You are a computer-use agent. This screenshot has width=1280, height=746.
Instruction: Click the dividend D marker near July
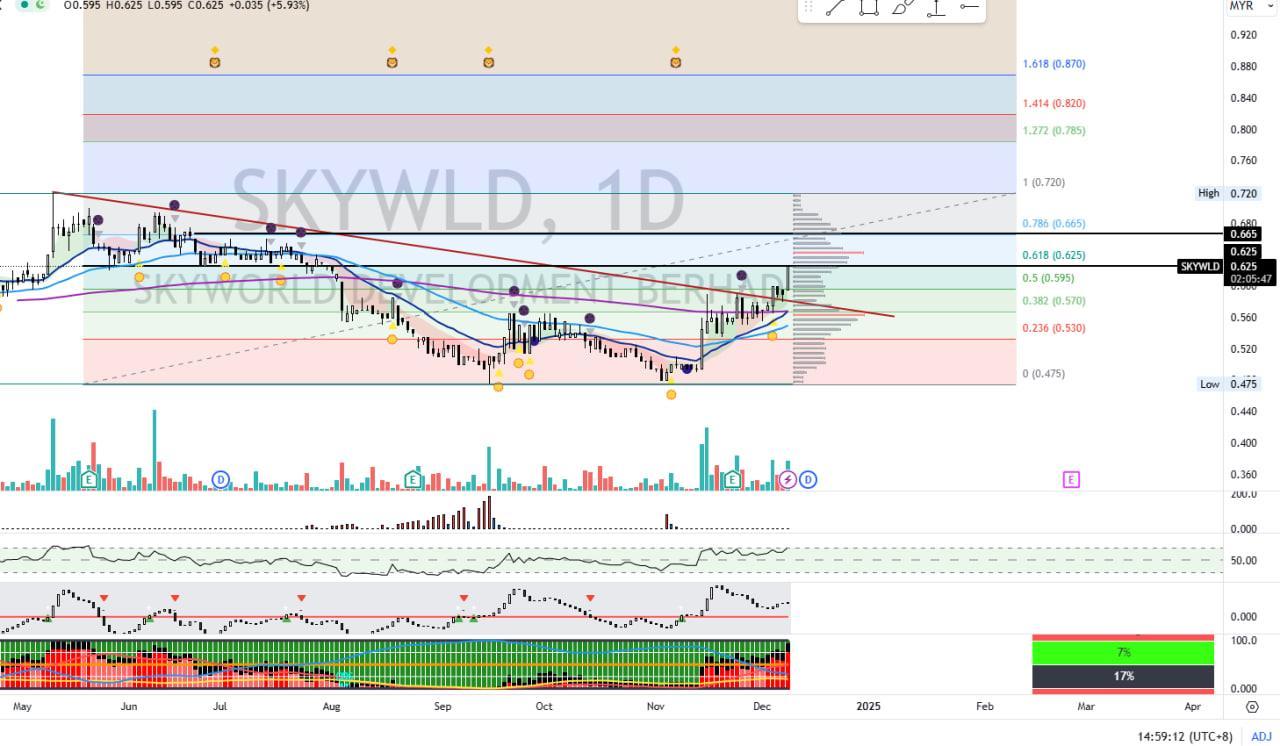221,480
